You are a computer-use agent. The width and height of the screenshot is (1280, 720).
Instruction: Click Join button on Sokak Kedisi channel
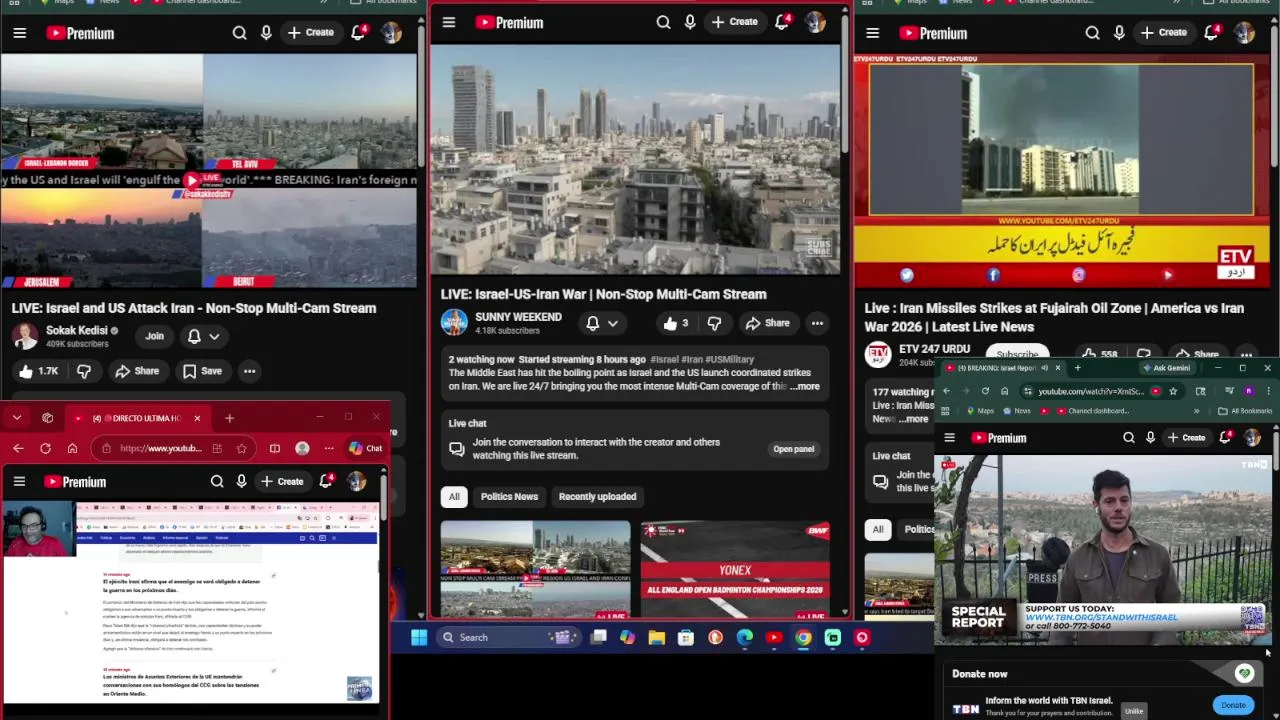click(x=154, y=337)
